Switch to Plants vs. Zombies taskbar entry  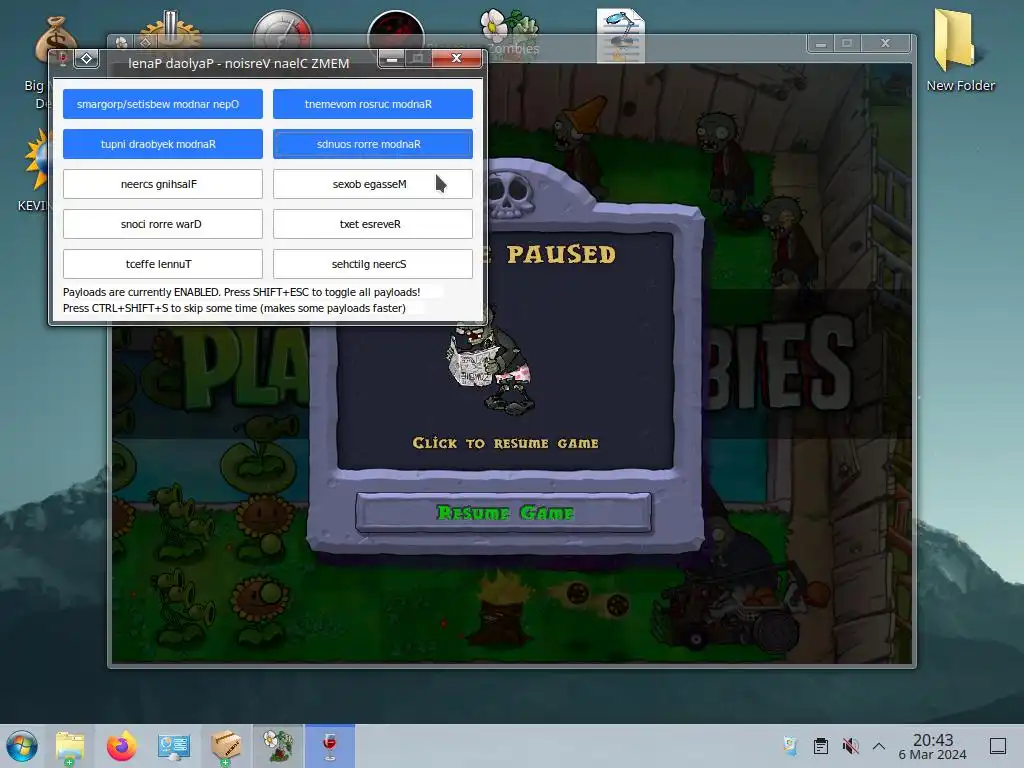[278, 746]
